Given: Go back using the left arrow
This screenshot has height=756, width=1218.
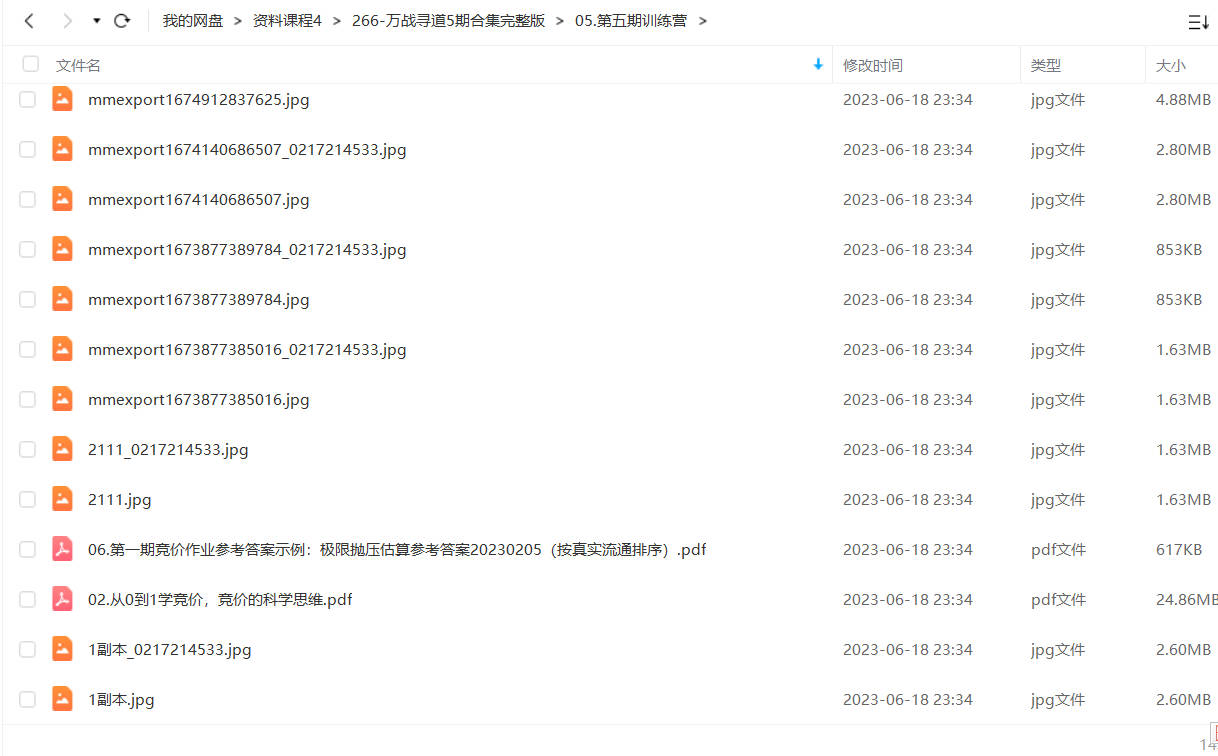Looking at the screenshot, I should tap(29, 20).
